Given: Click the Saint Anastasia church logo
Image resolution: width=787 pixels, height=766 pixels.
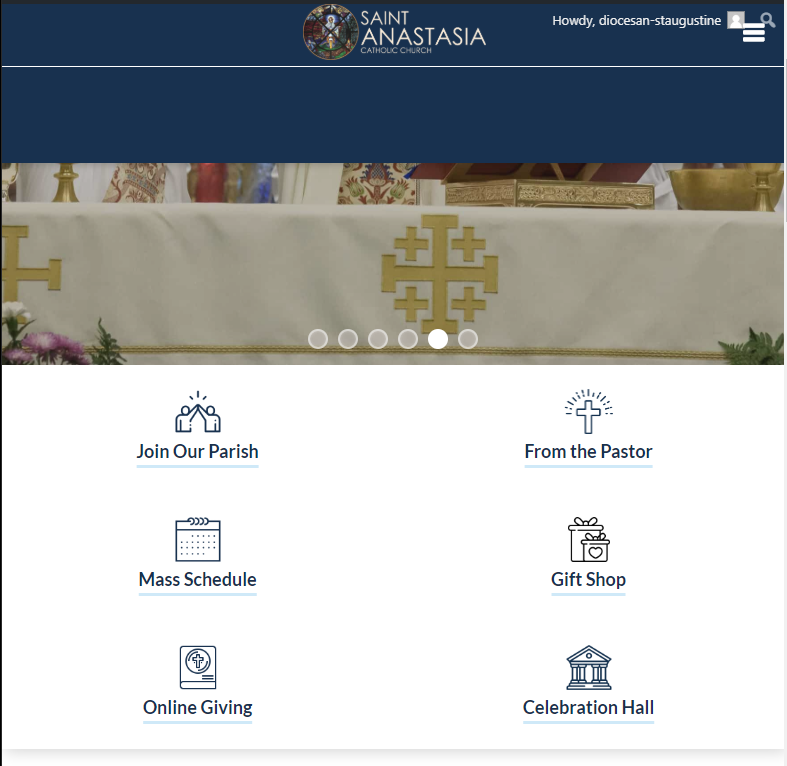Looking at the screenshot, I should click(x=395, y=32).
